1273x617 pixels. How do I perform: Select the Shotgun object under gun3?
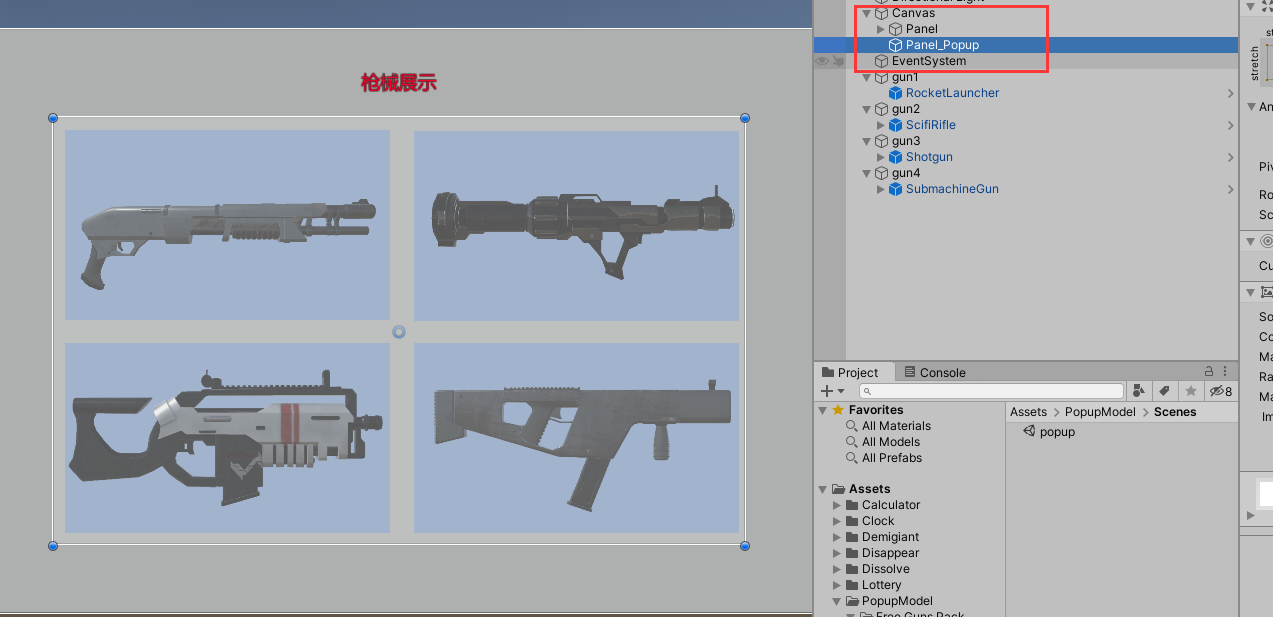(x=928, y=157)
